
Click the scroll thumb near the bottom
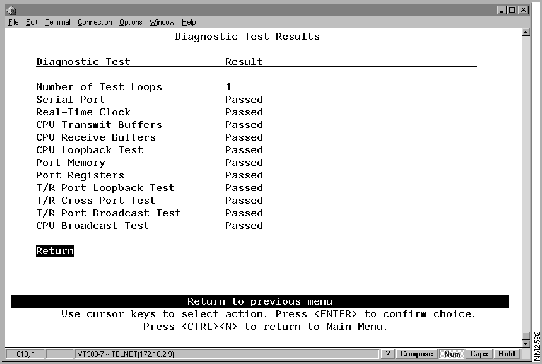tap(526, 336)
